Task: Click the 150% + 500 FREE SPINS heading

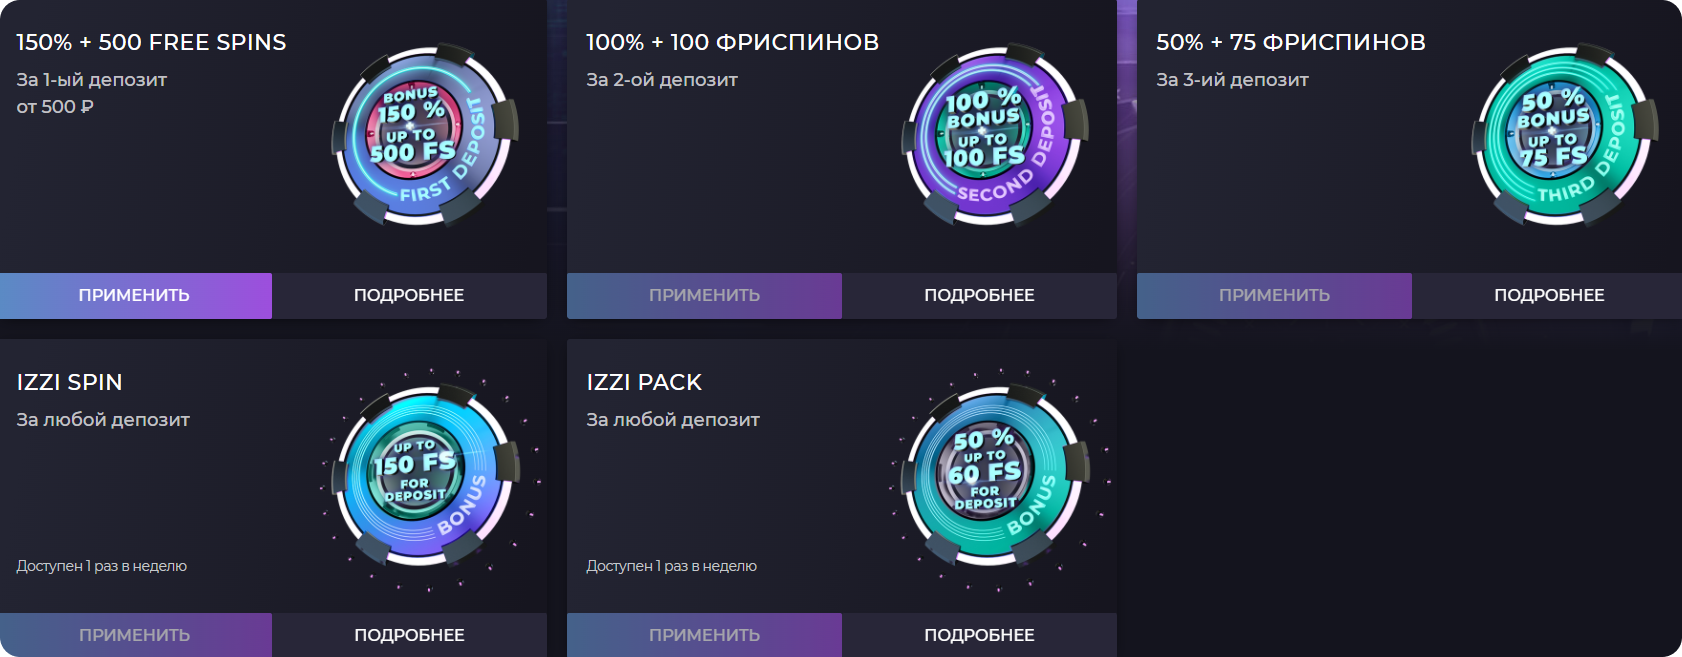Action: [150, 42]
